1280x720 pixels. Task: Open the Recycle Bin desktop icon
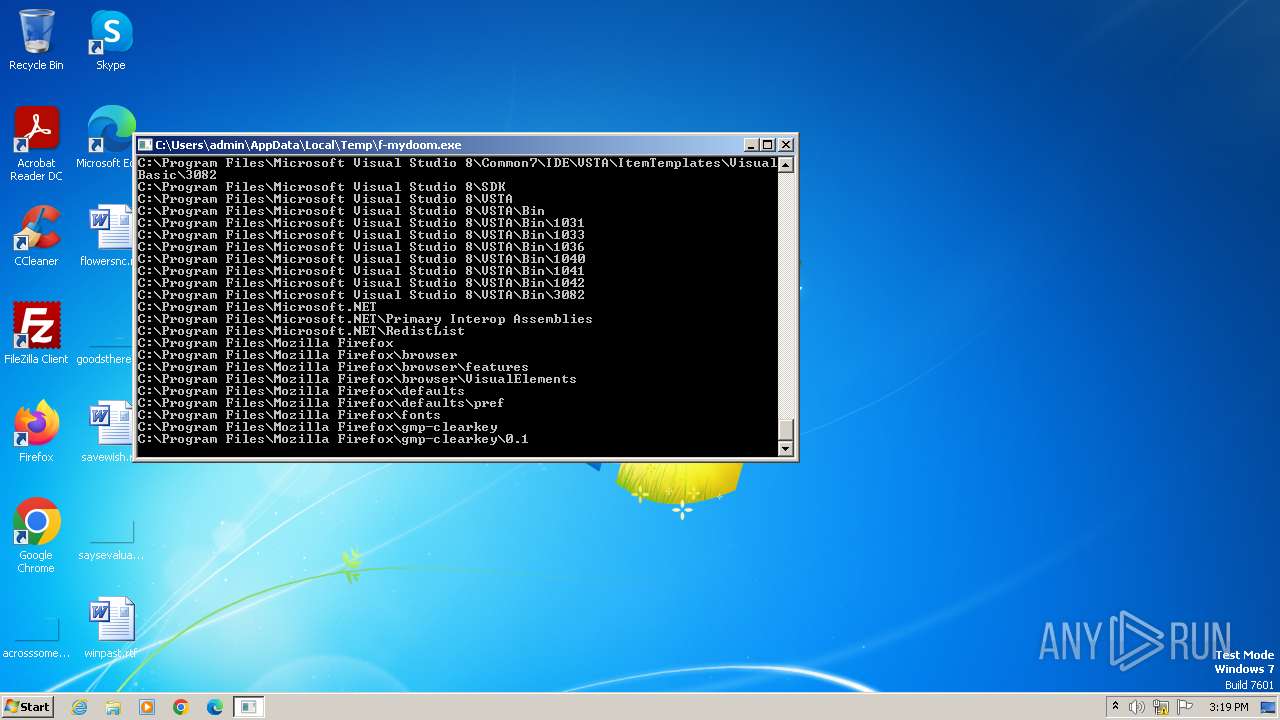(x=36, y=40)
